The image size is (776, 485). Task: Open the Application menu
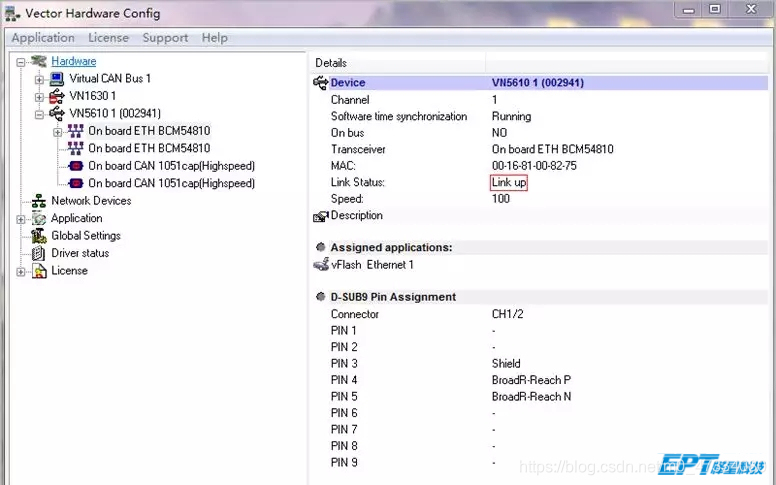pyautogui.click(x=43, y=38)
